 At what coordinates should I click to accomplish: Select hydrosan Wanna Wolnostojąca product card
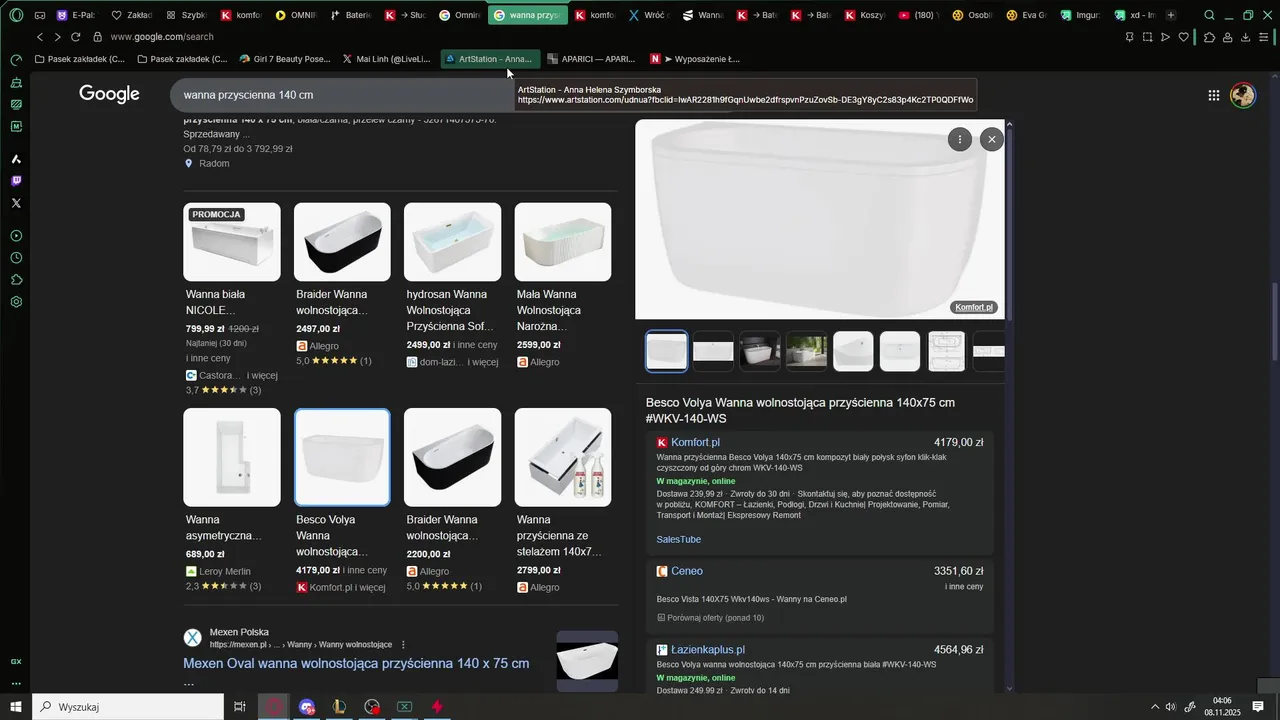[452, 286]
